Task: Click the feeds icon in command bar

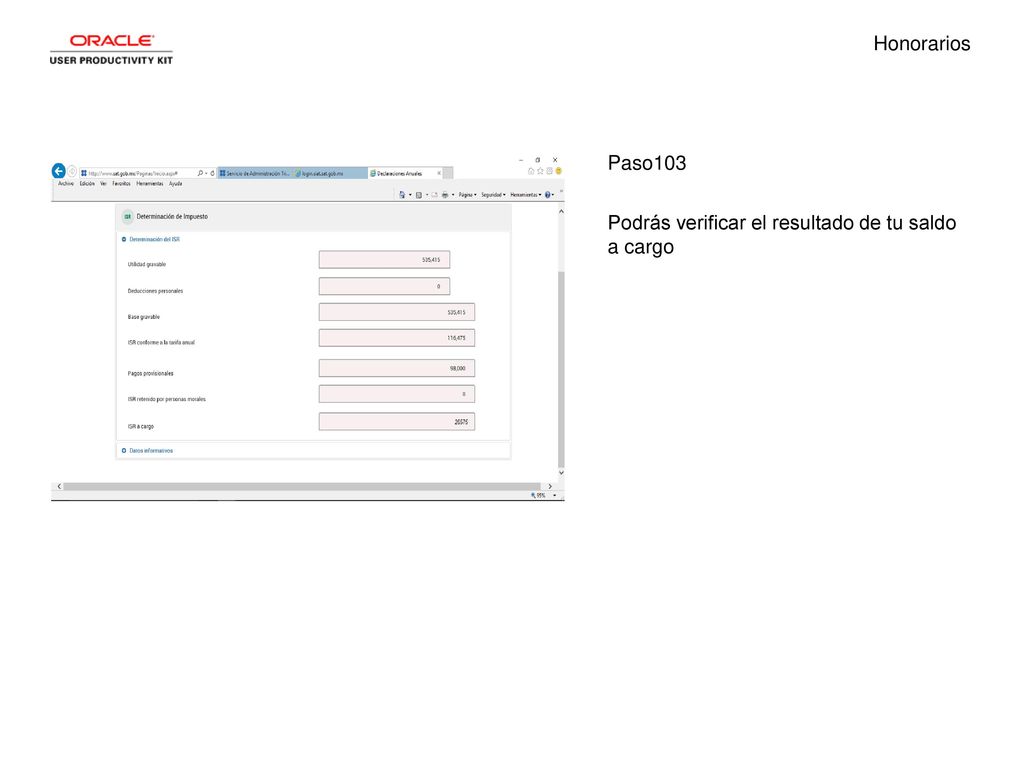Action: click(419, 195)
